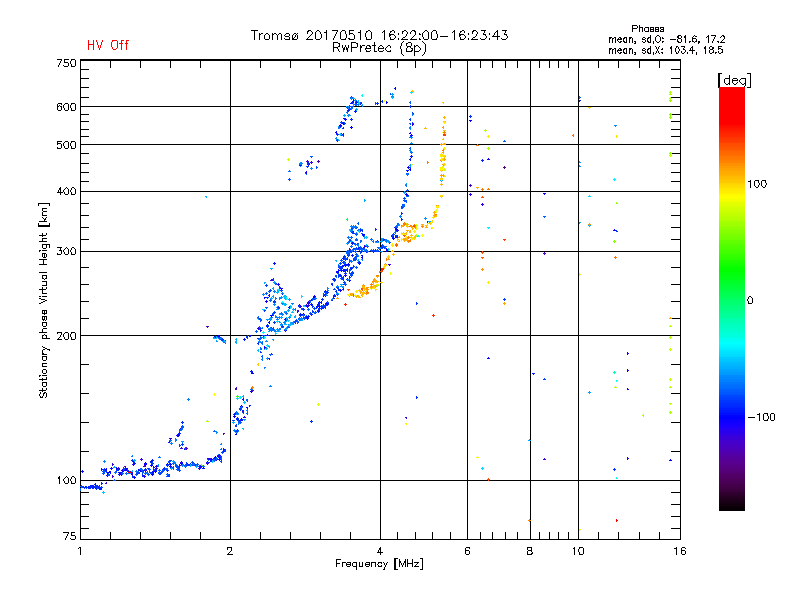This screenshot has height=600, width=800.
Task: Click the [deg] colorbar unit label
Action: tap(734, 80)
